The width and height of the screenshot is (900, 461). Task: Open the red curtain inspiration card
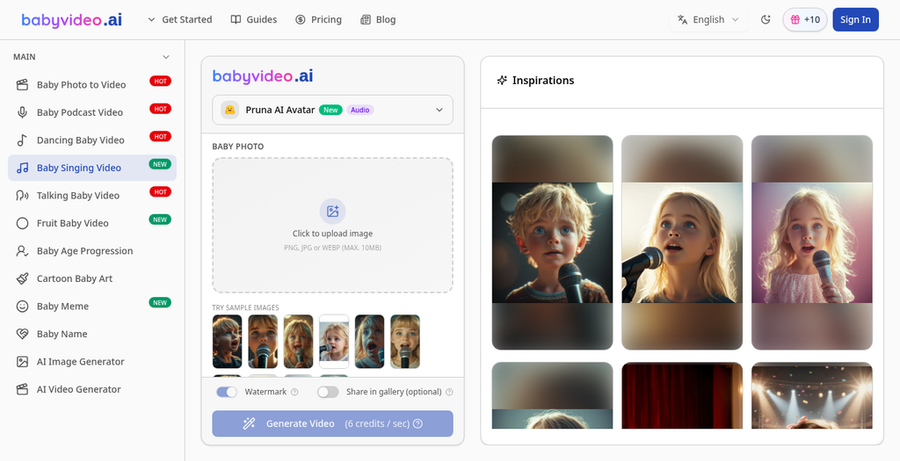tap(682, 396)
